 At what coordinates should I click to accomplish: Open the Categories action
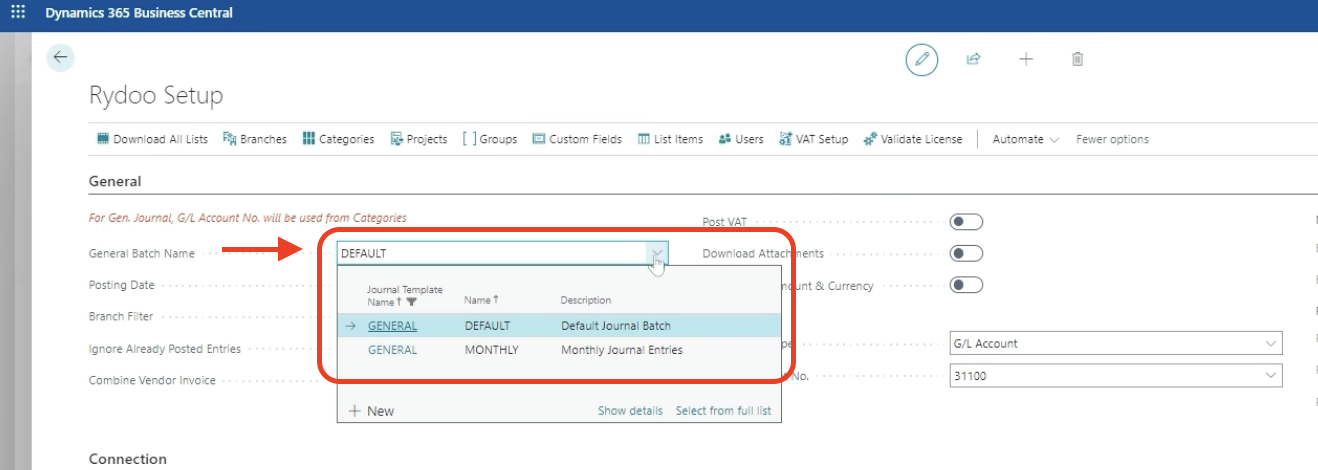pyautogui.click(x=338, y=139)
